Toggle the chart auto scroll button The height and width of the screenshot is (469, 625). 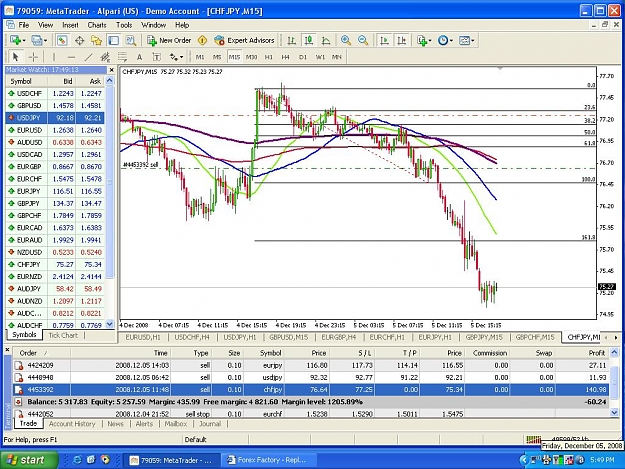coord(385,40)
